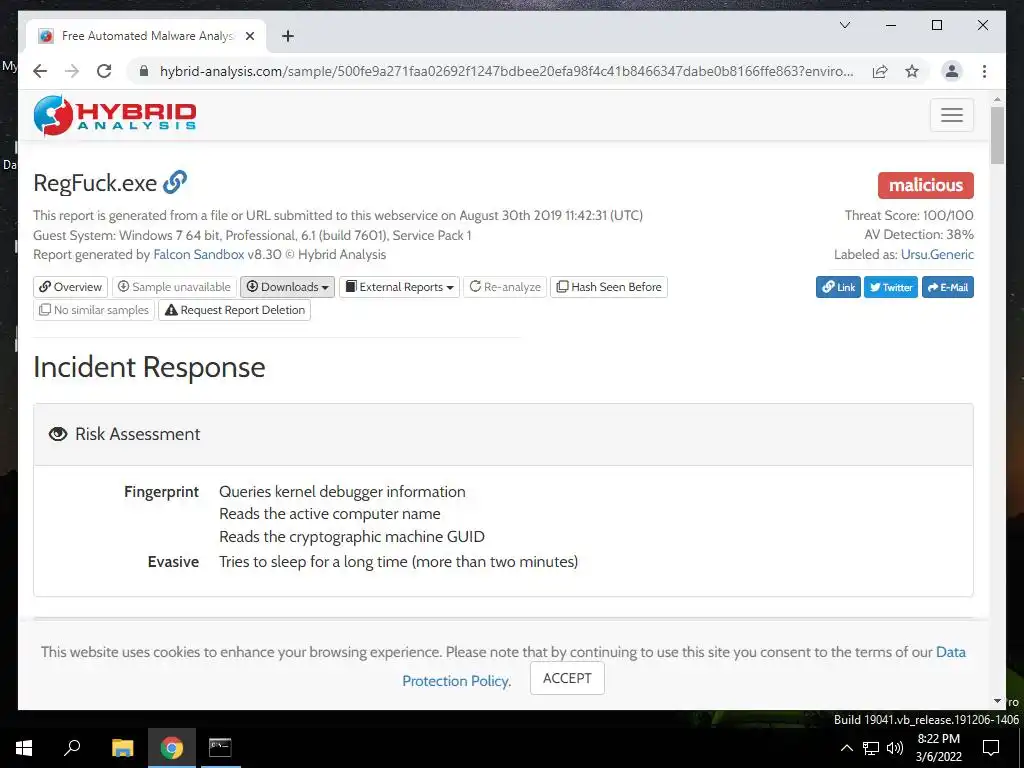The height and width of the screenshot is (768, 1024).
Task: Open the Falcon Sandbox link
Action: (199, 255)
